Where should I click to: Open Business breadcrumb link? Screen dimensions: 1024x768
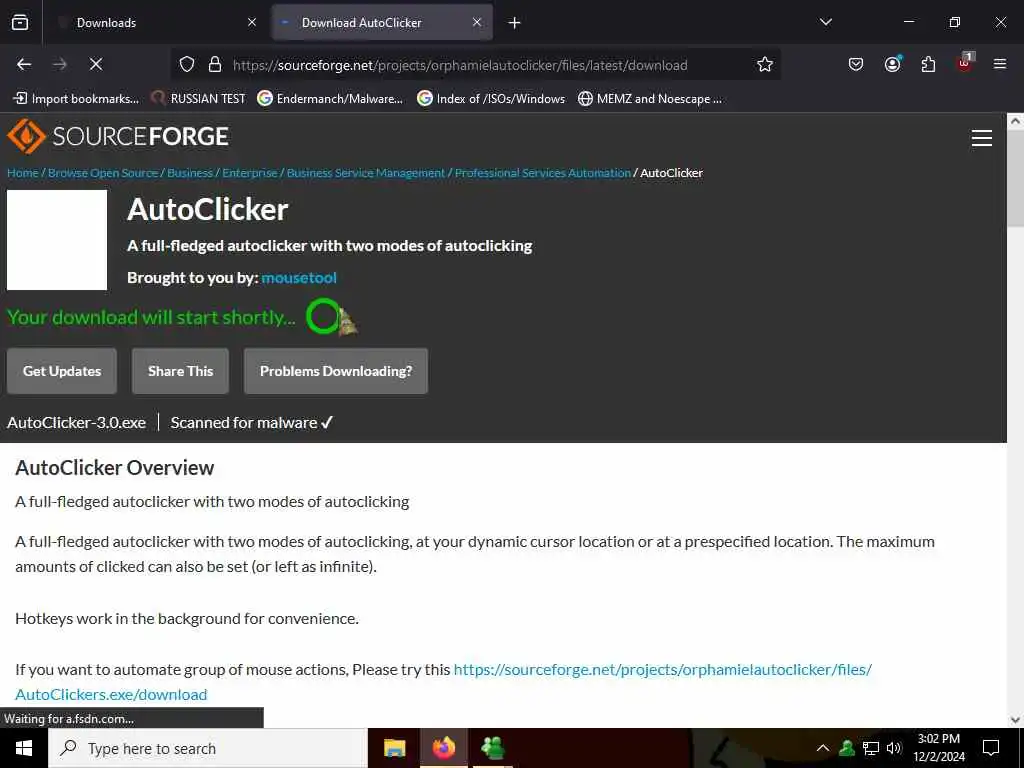[190, 173]
